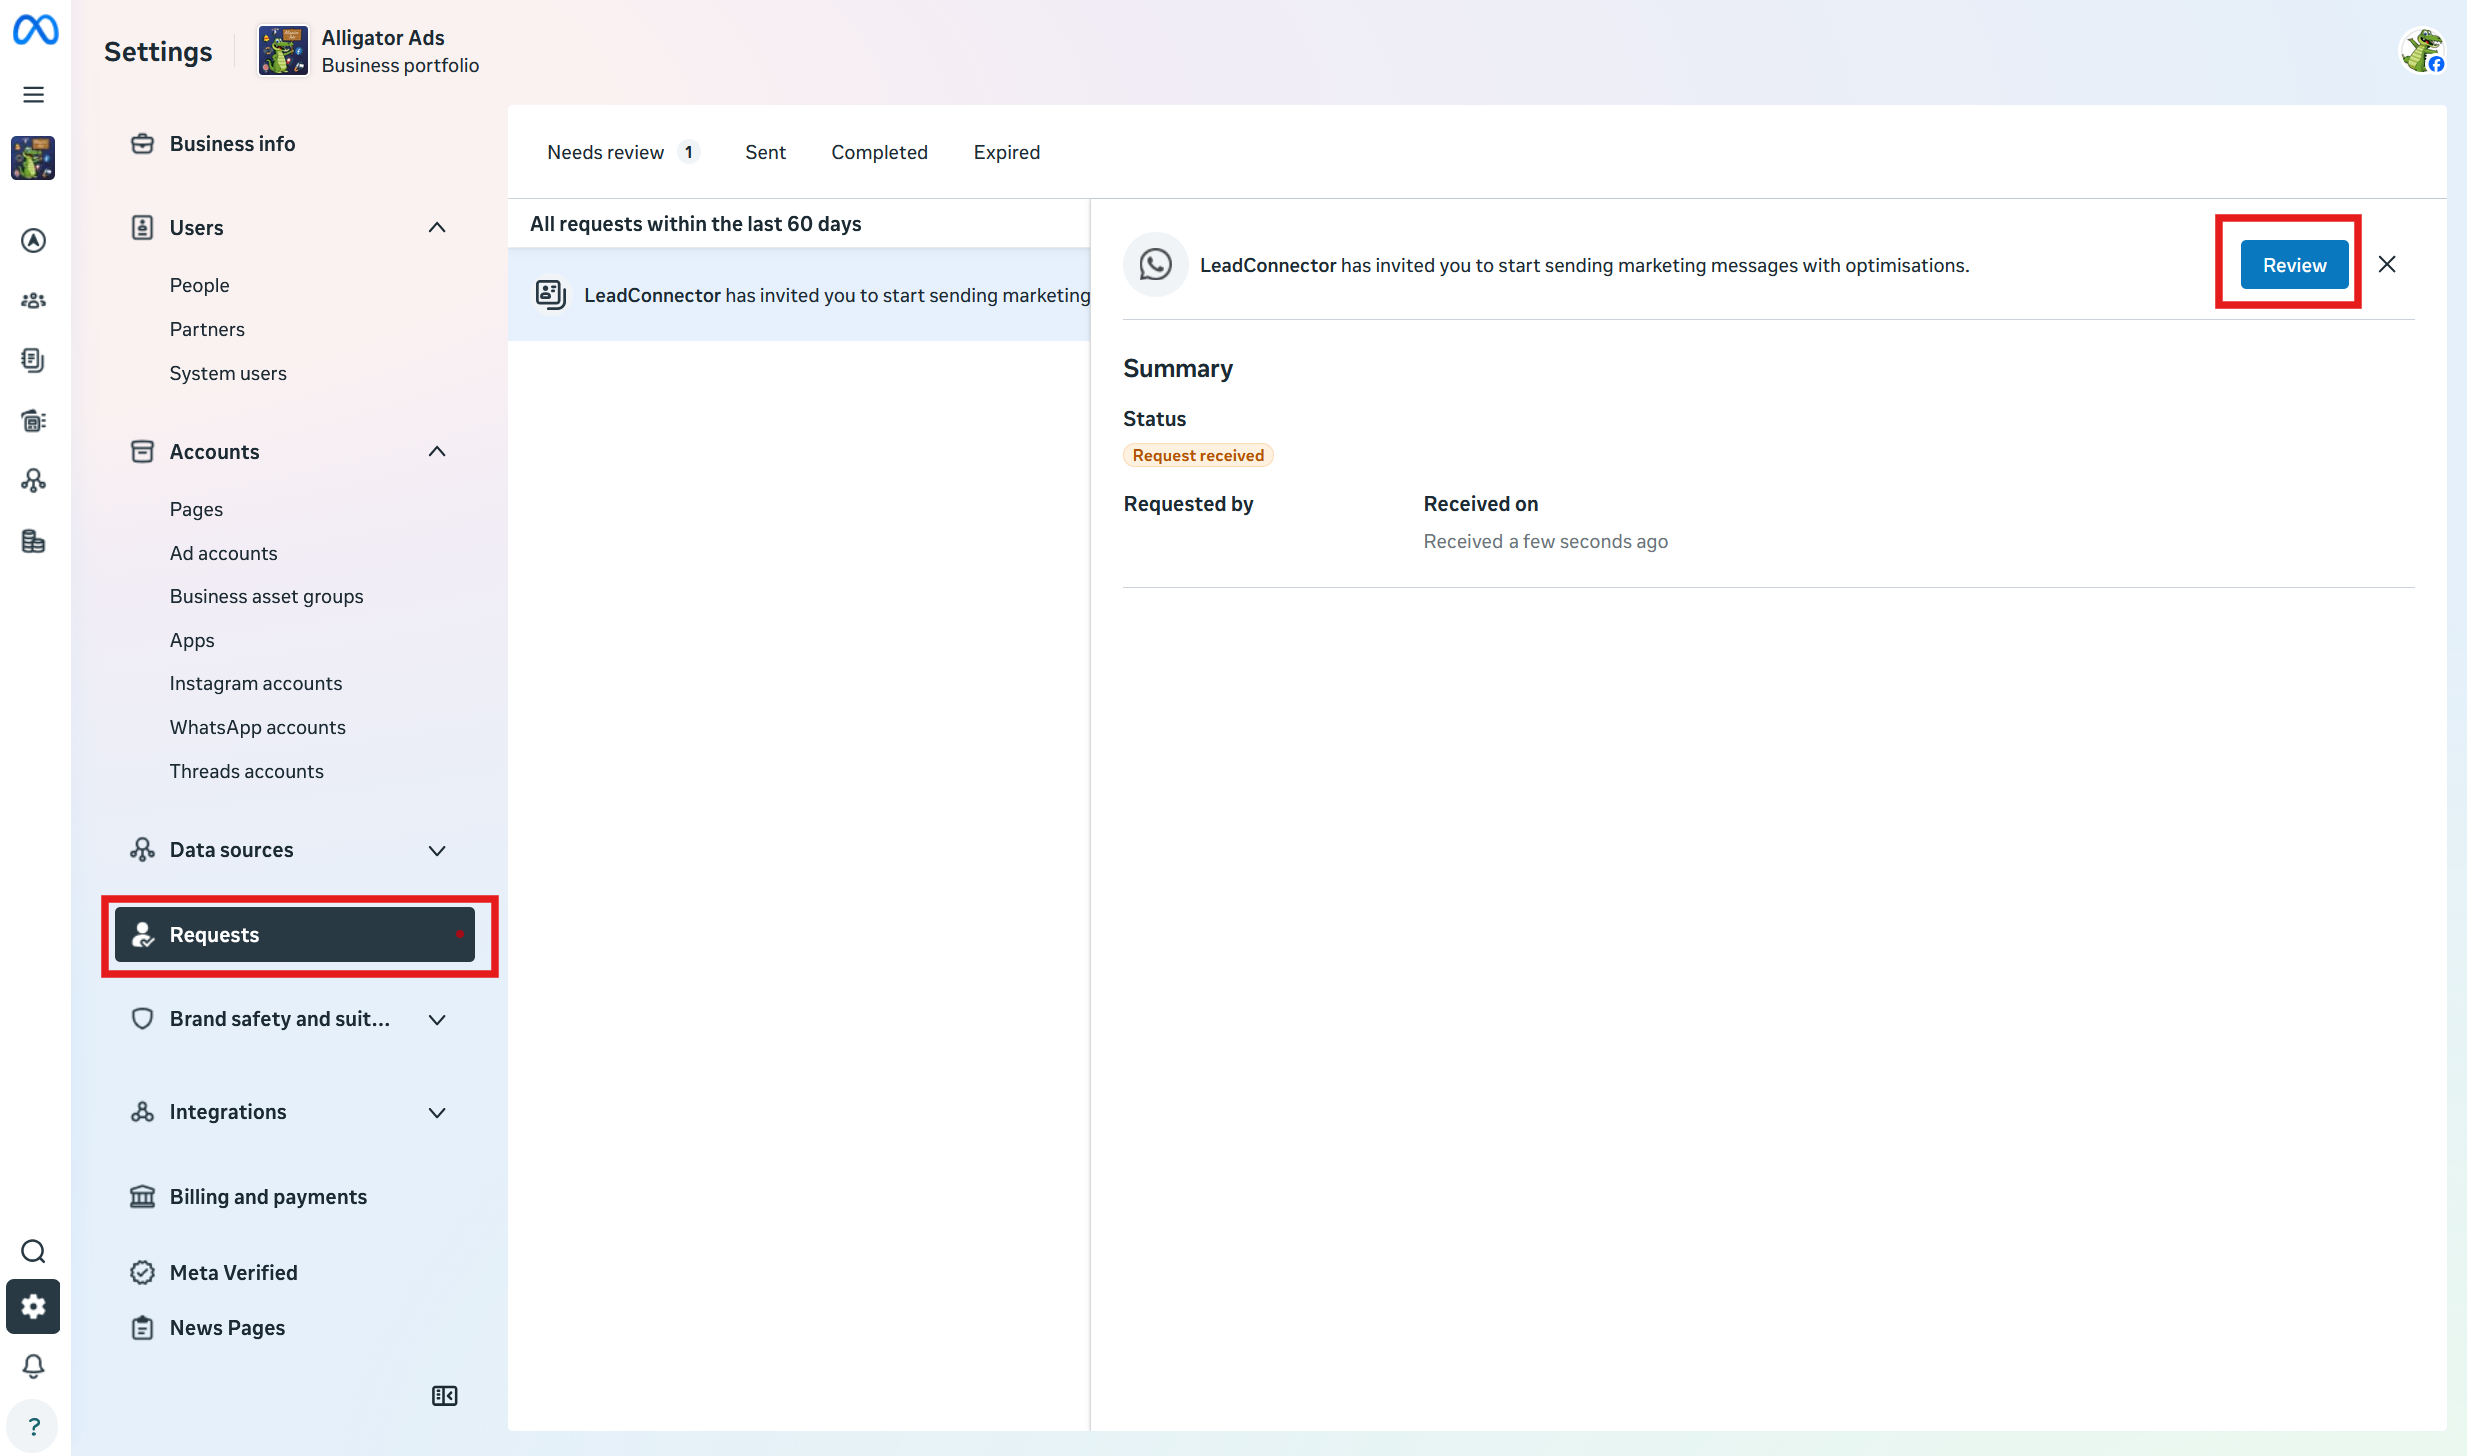The height and width of the screenshot is (1456, 2467).
Task: Click 'Received a few seconds ago' text
Action: tap(1545, 542)
